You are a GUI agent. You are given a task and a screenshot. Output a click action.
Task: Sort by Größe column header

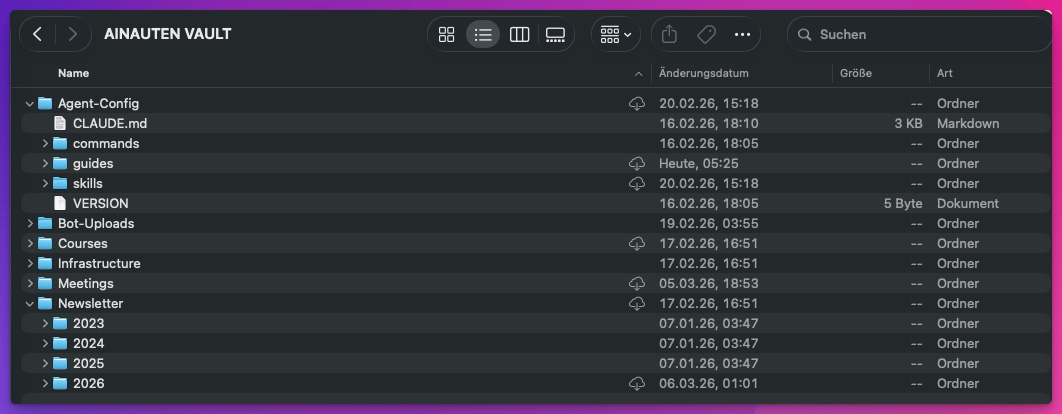point(856,73)
